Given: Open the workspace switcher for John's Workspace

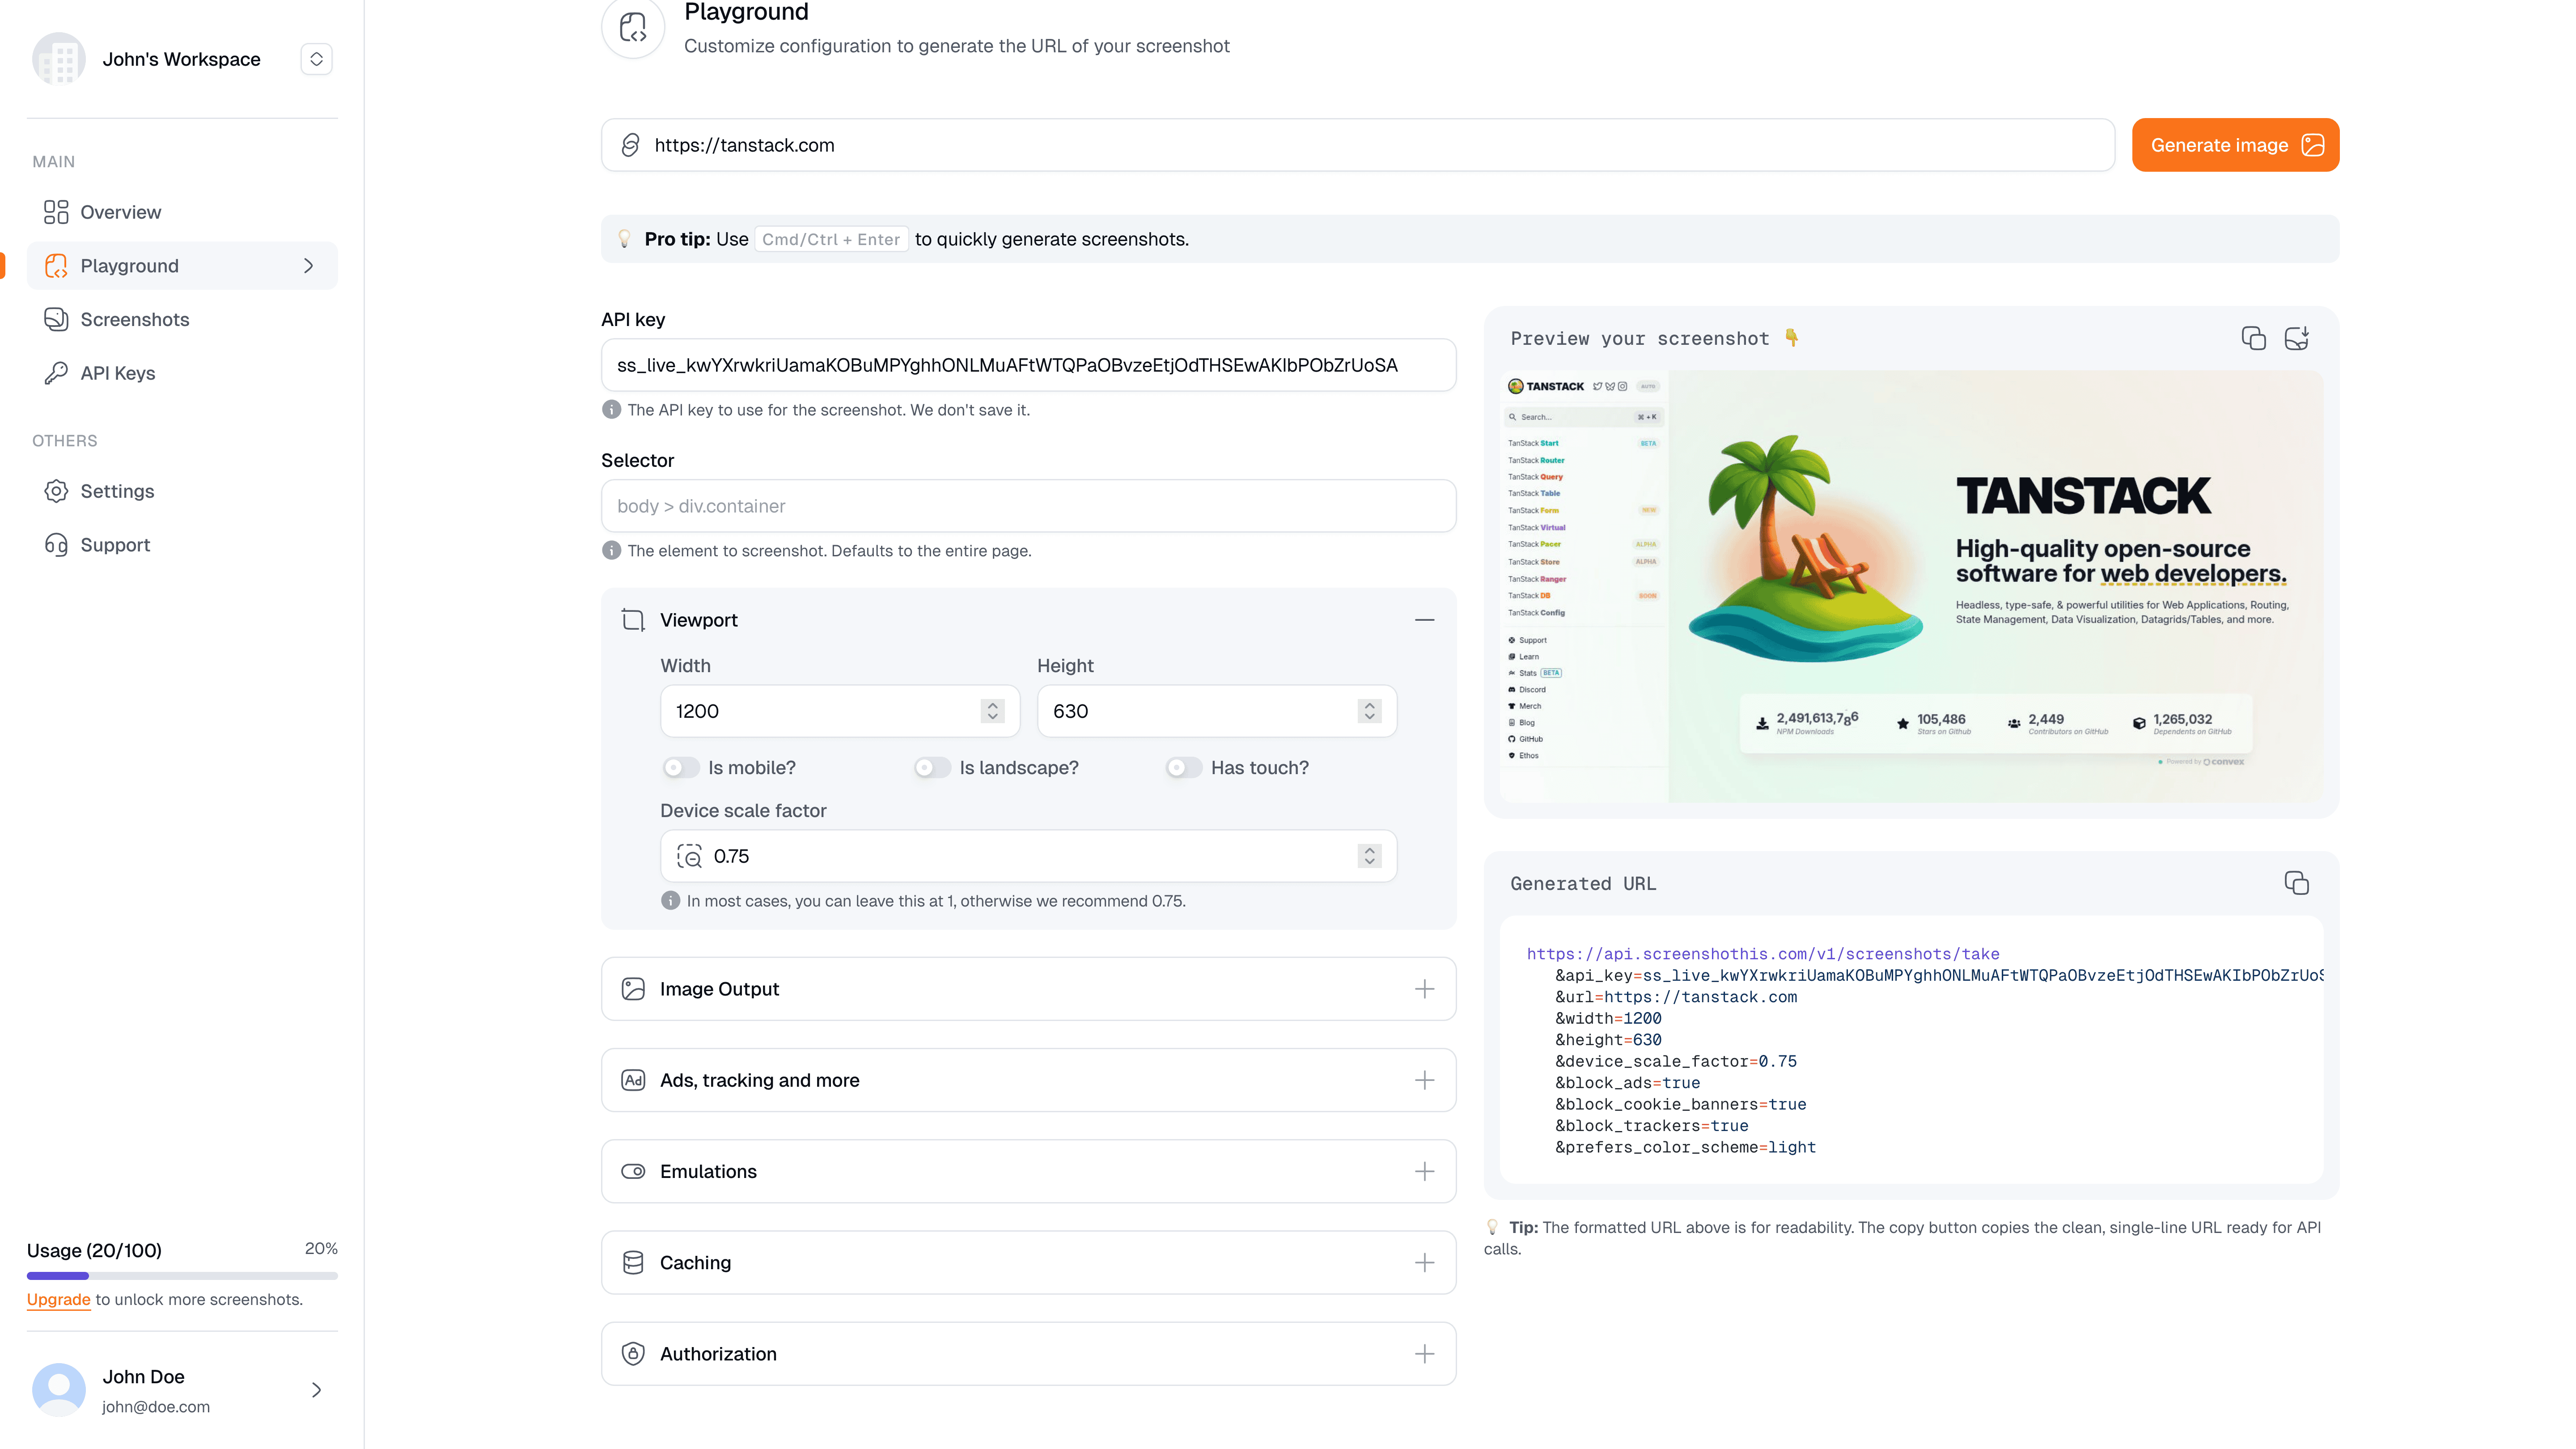Looking at the screenshot, I should (316, 58).
